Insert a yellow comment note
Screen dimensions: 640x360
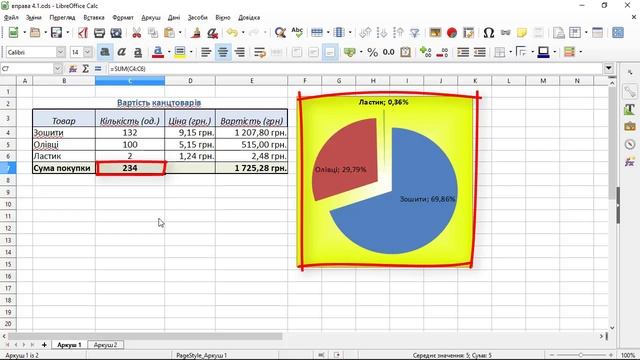pos(522,33)
